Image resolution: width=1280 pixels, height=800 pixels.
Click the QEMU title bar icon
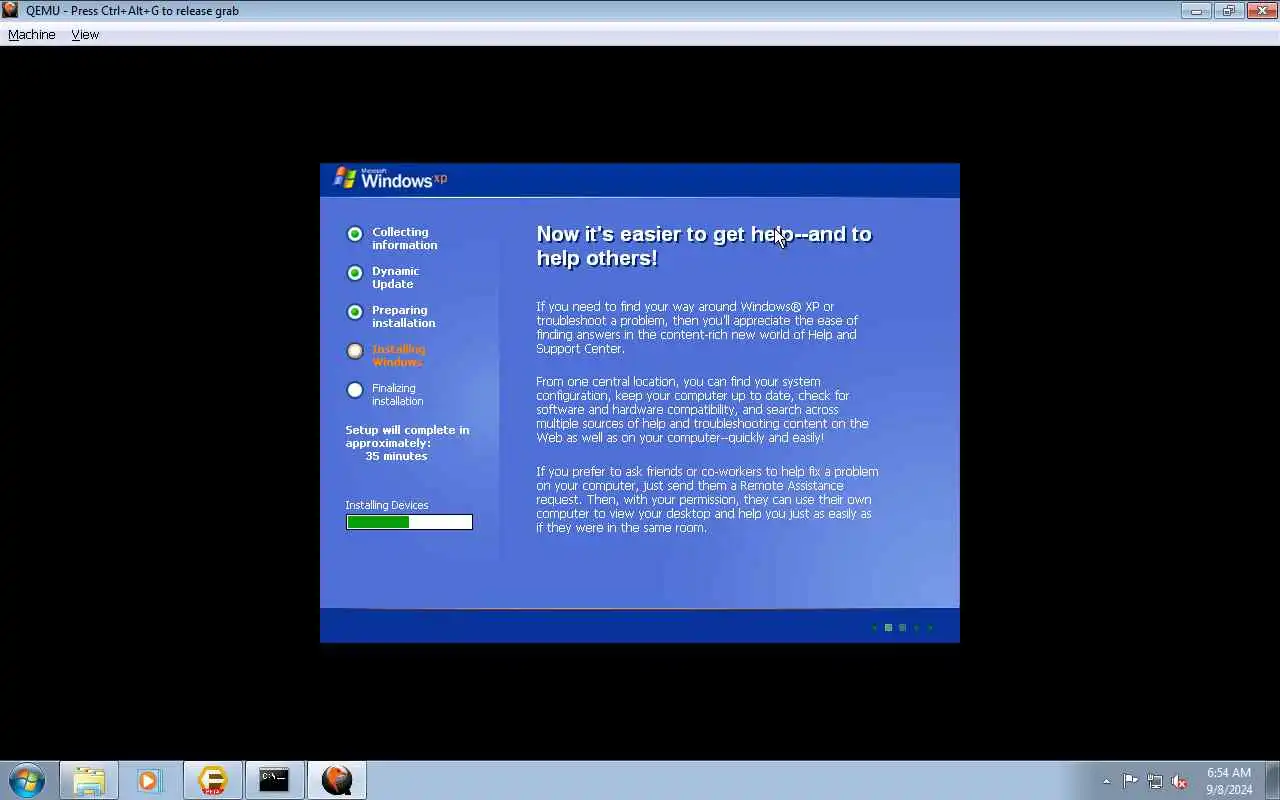[10, 10]
